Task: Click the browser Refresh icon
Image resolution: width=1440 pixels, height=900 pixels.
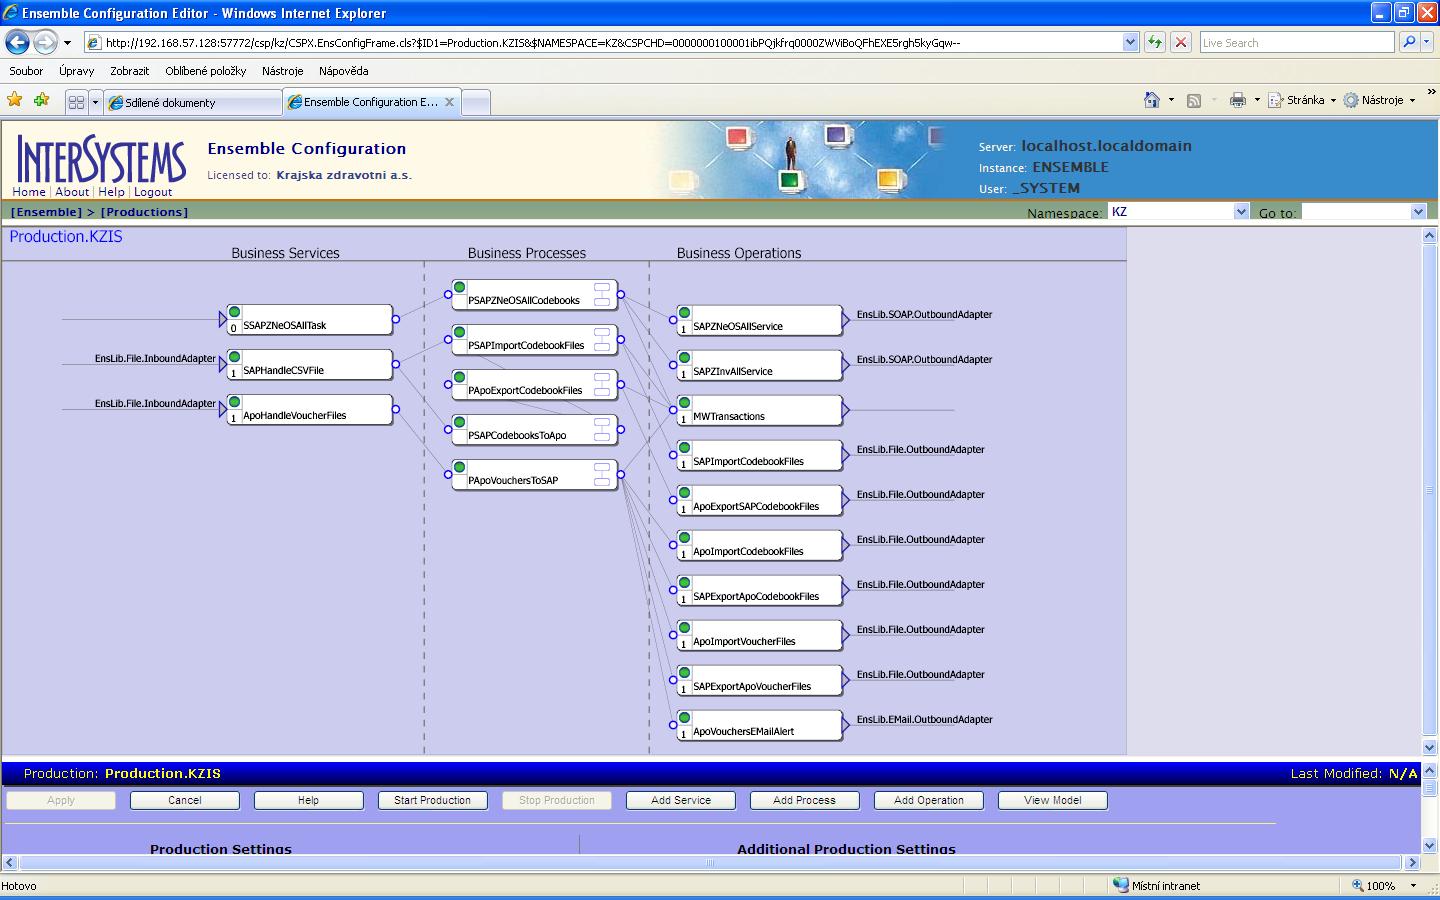Action: [x=1155, y=42]
